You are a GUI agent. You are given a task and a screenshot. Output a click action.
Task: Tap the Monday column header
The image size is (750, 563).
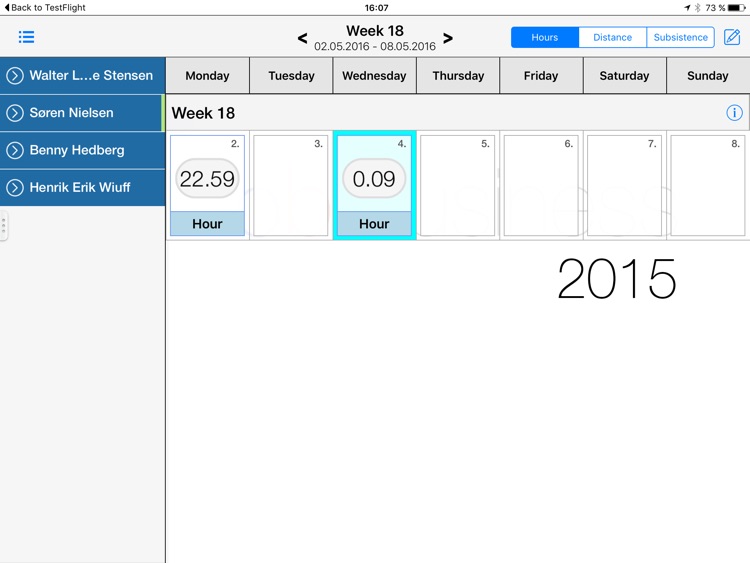(x=208, y=76)
